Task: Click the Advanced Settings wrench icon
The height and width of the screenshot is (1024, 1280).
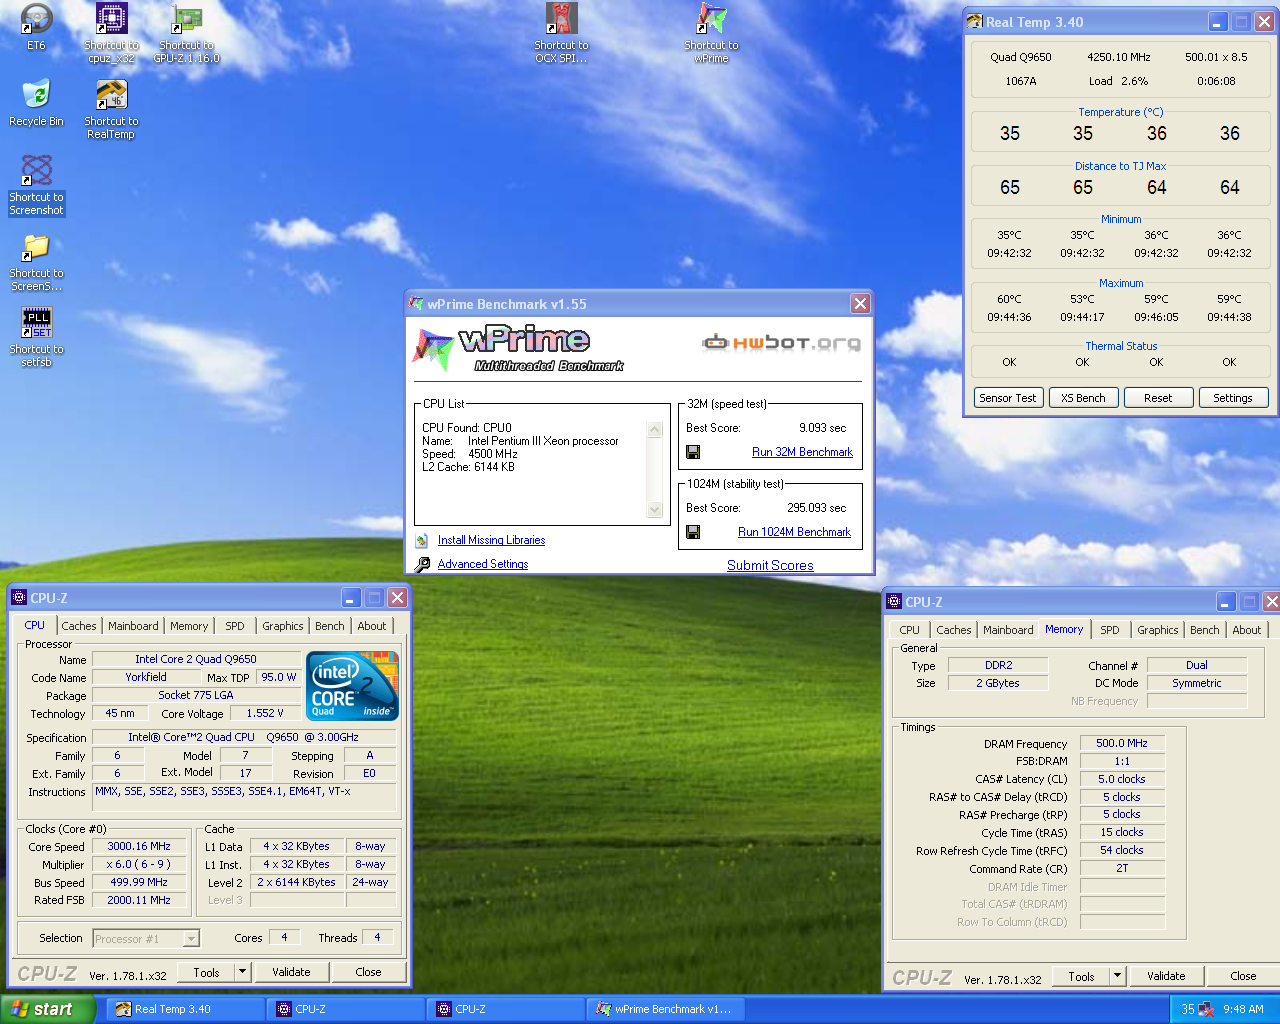Action: (x=422, y=564)
